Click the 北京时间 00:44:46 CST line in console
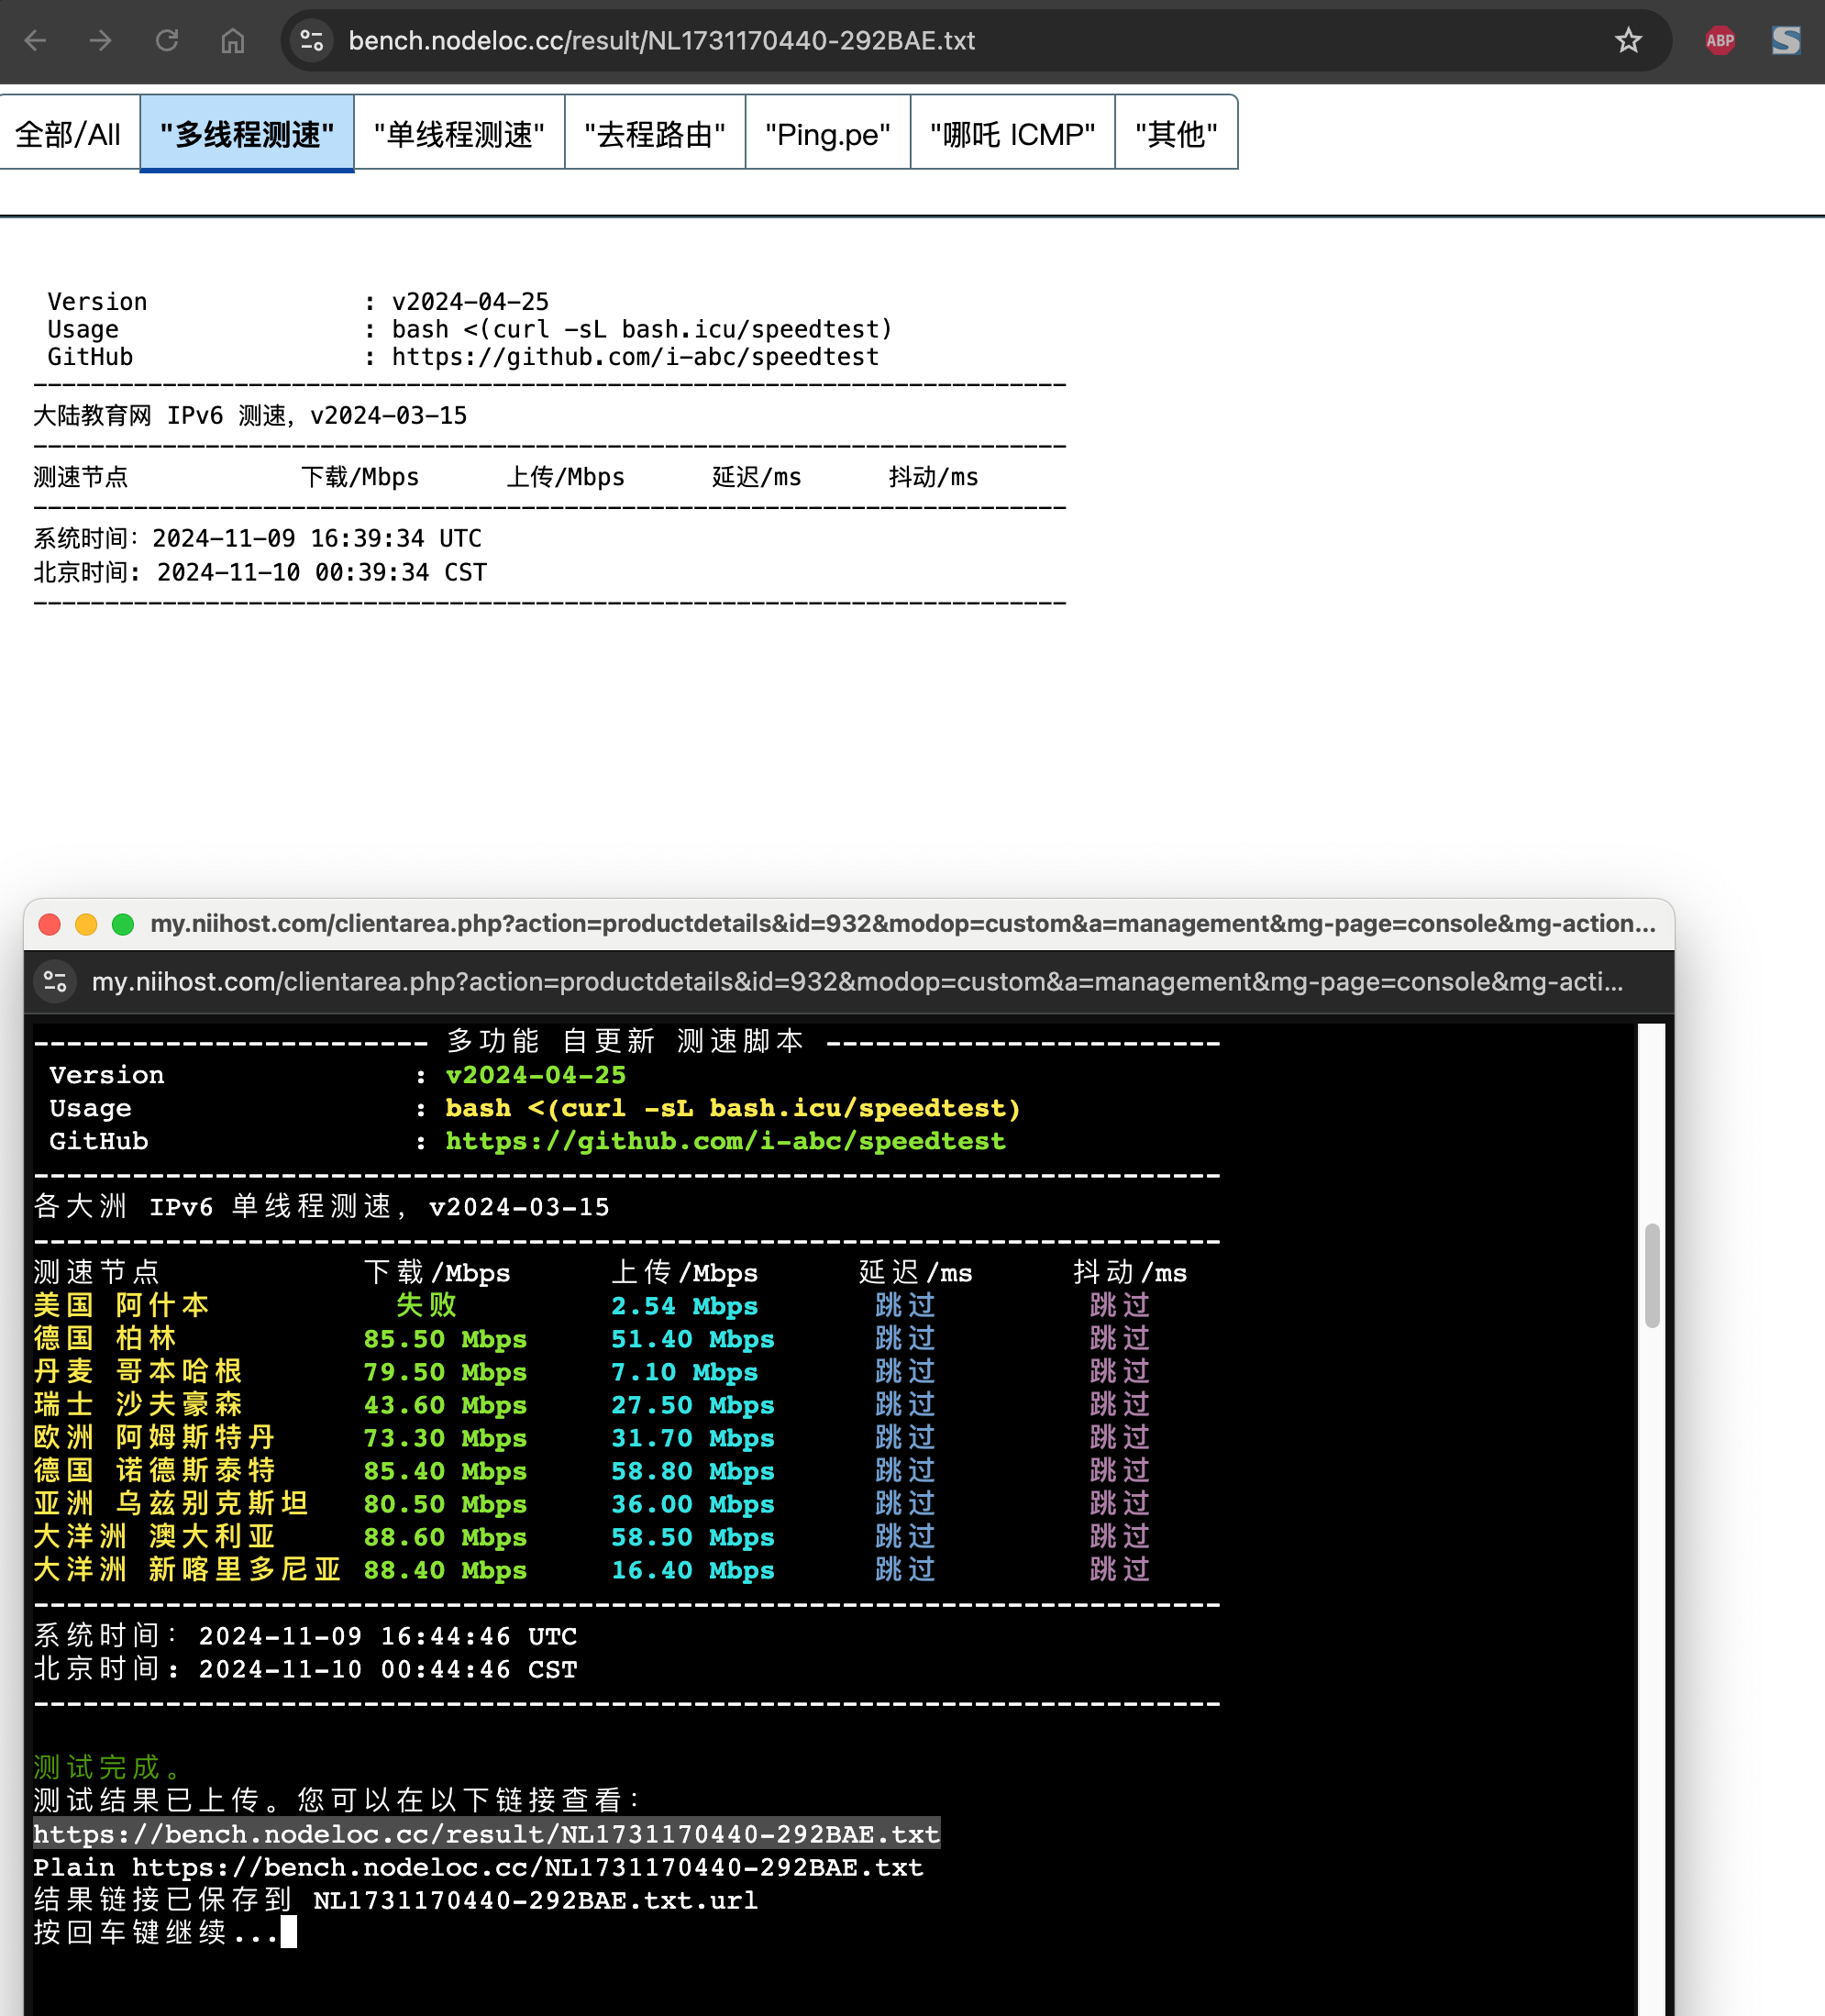Image resolution: width=1825 pixels, height=2016 pixels. coord(305,1669)
